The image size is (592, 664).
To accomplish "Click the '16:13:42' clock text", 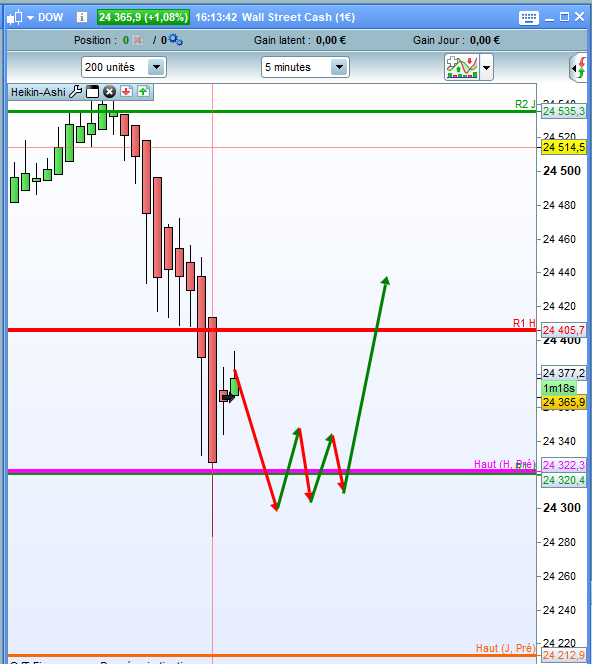I will 216,17.
